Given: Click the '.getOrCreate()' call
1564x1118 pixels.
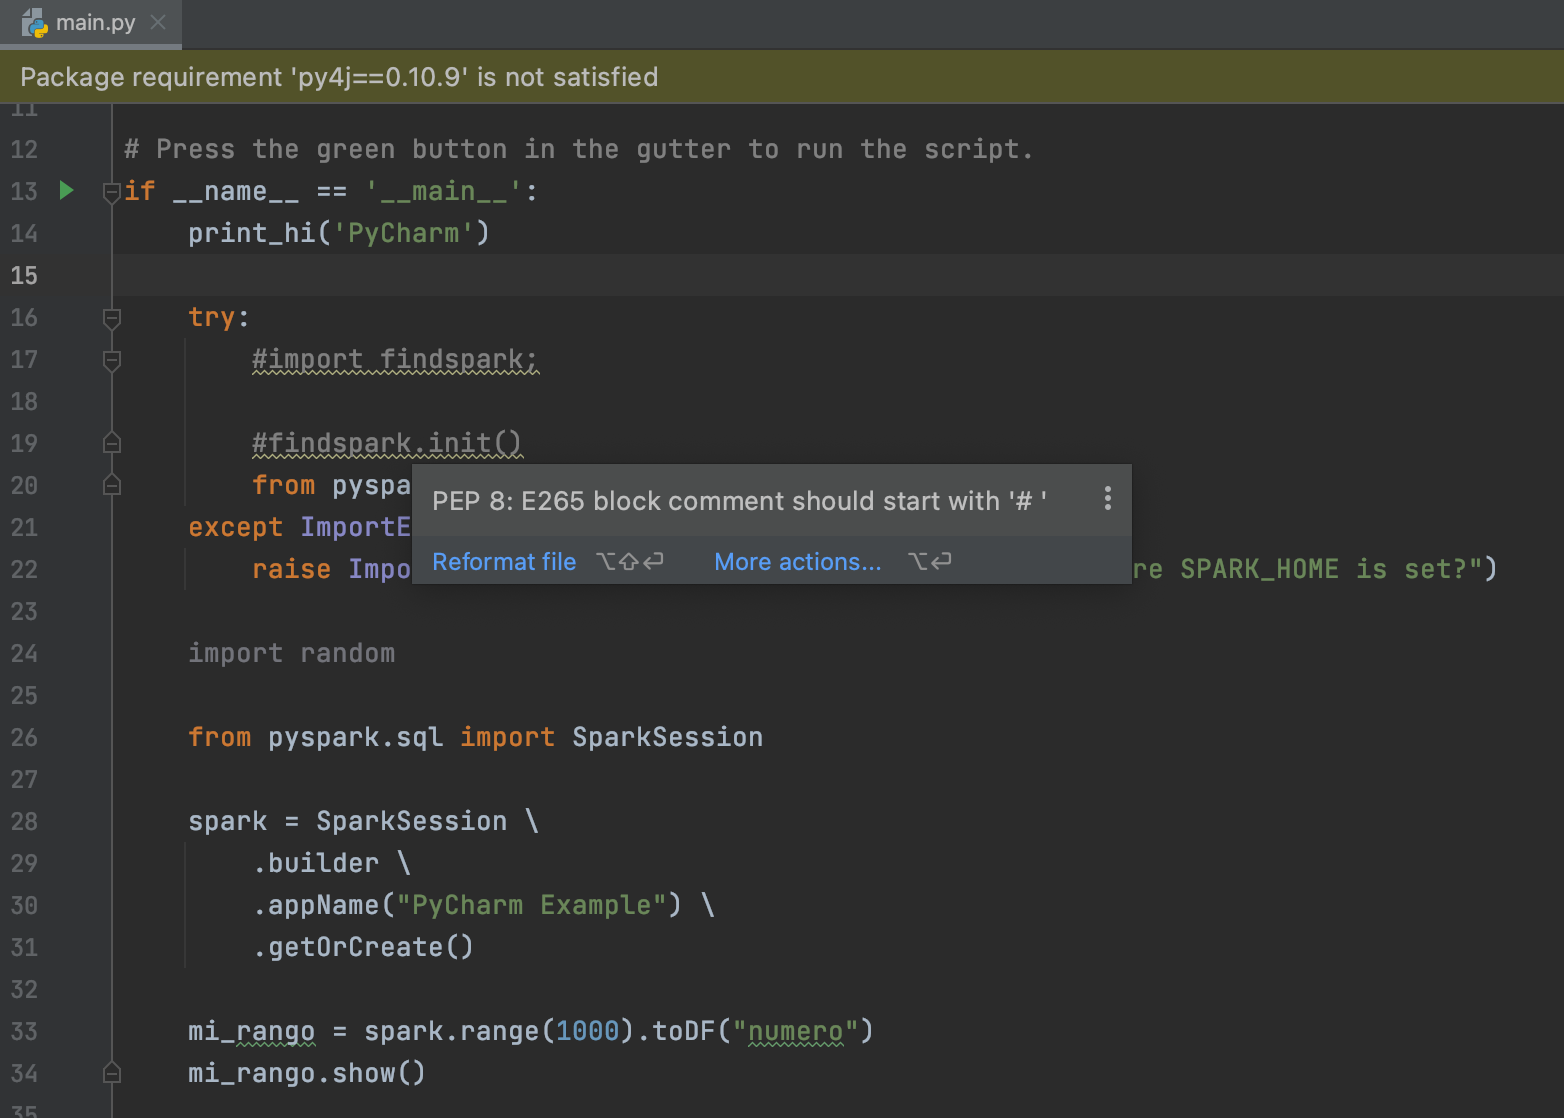Looking at the screenshot, I should tap(363, 947).
